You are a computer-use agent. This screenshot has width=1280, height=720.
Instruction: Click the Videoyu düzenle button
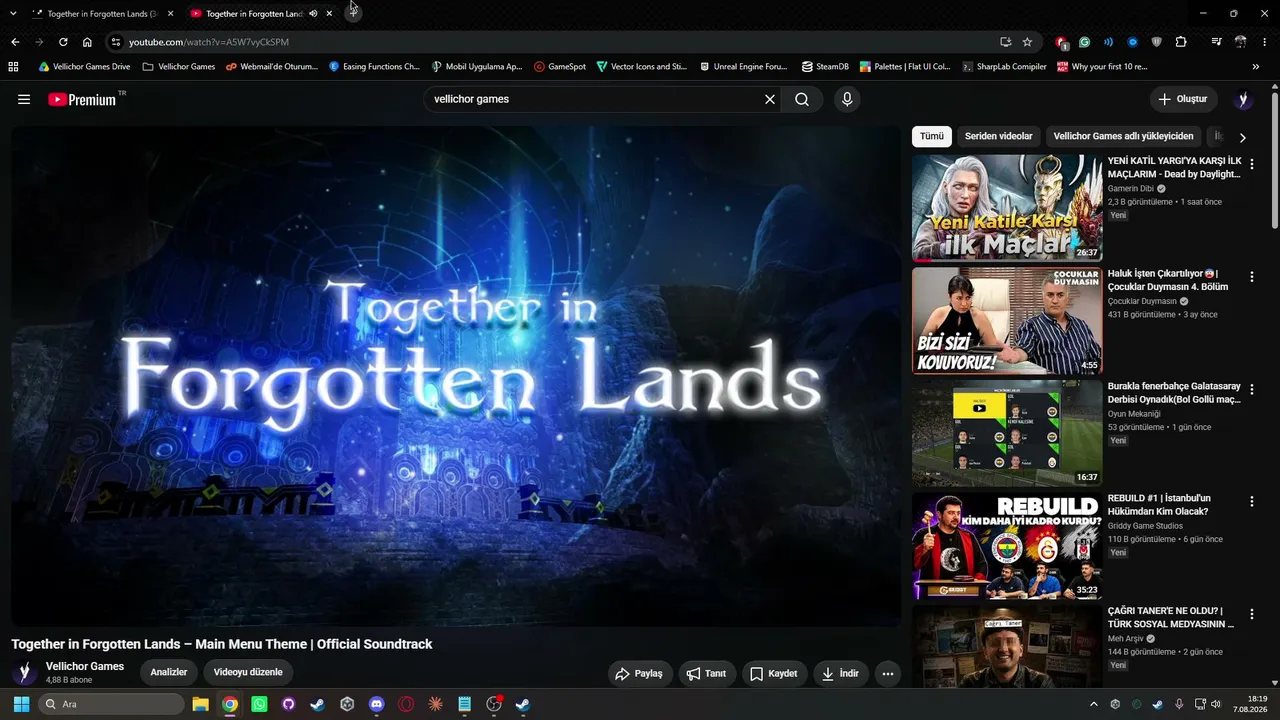pos(249,672)
